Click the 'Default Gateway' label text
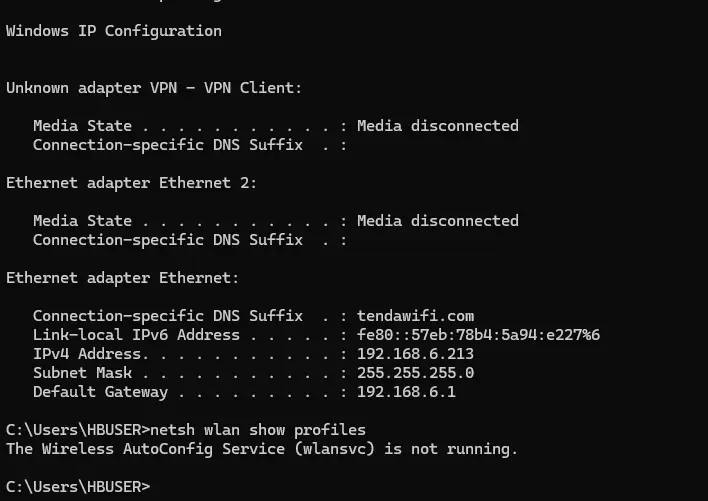Viewport: 708px width, 501px height. coord(100,392)
